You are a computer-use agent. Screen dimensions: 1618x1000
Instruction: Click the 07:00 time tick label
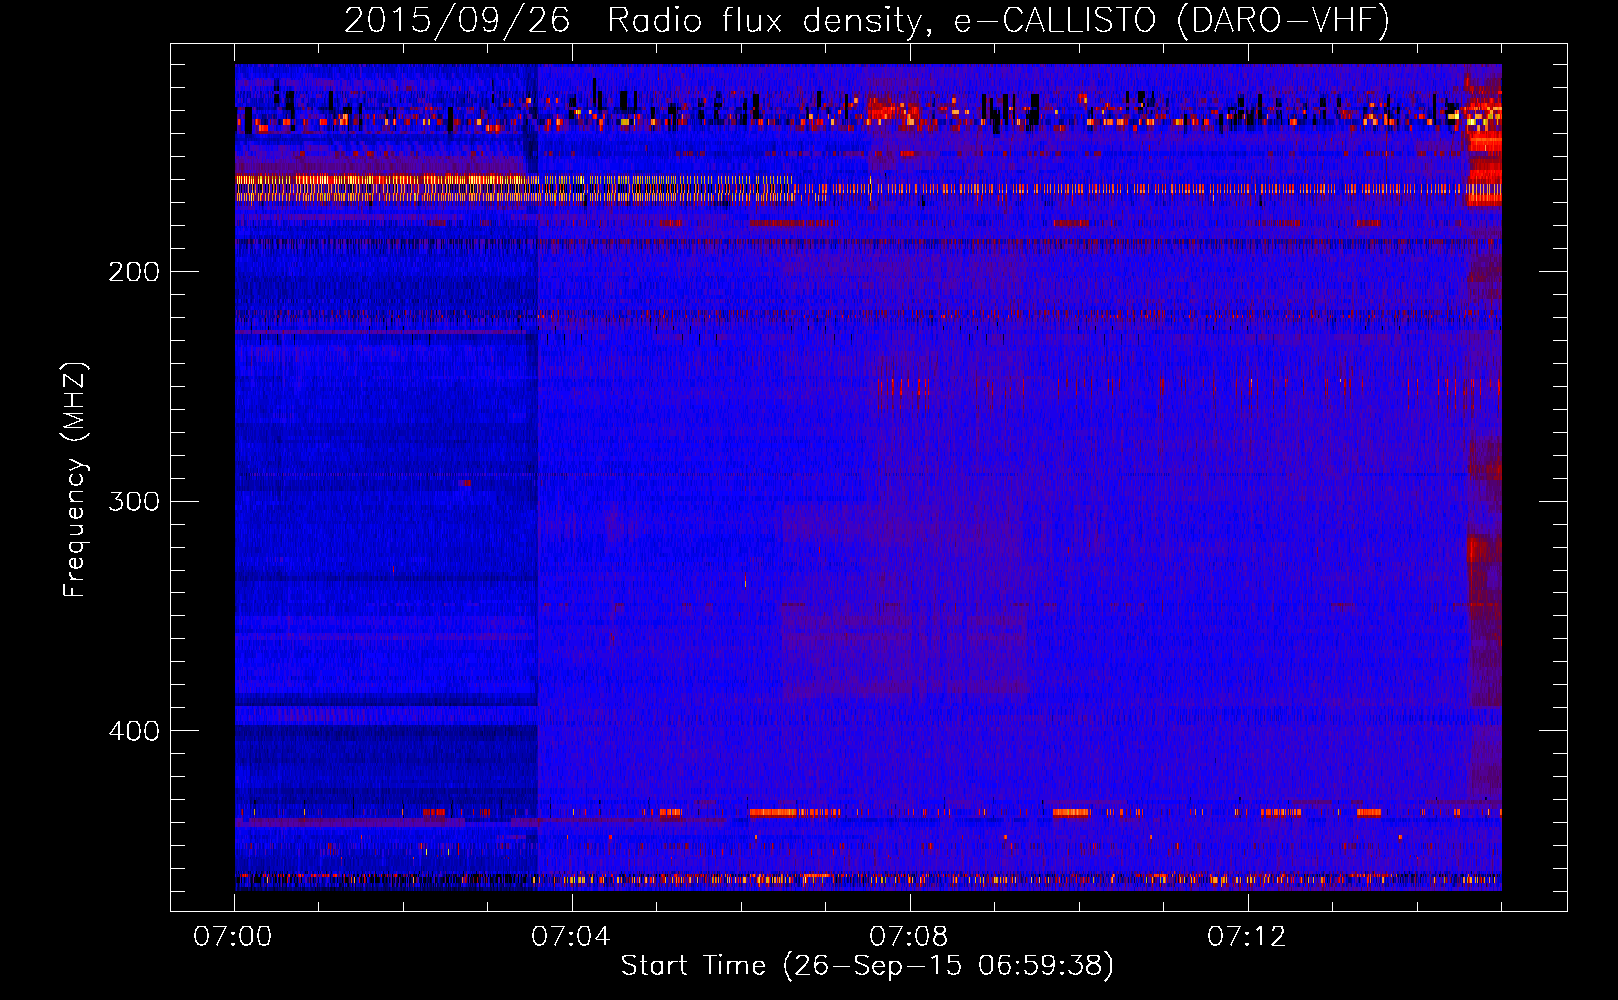tap(233, 937)
